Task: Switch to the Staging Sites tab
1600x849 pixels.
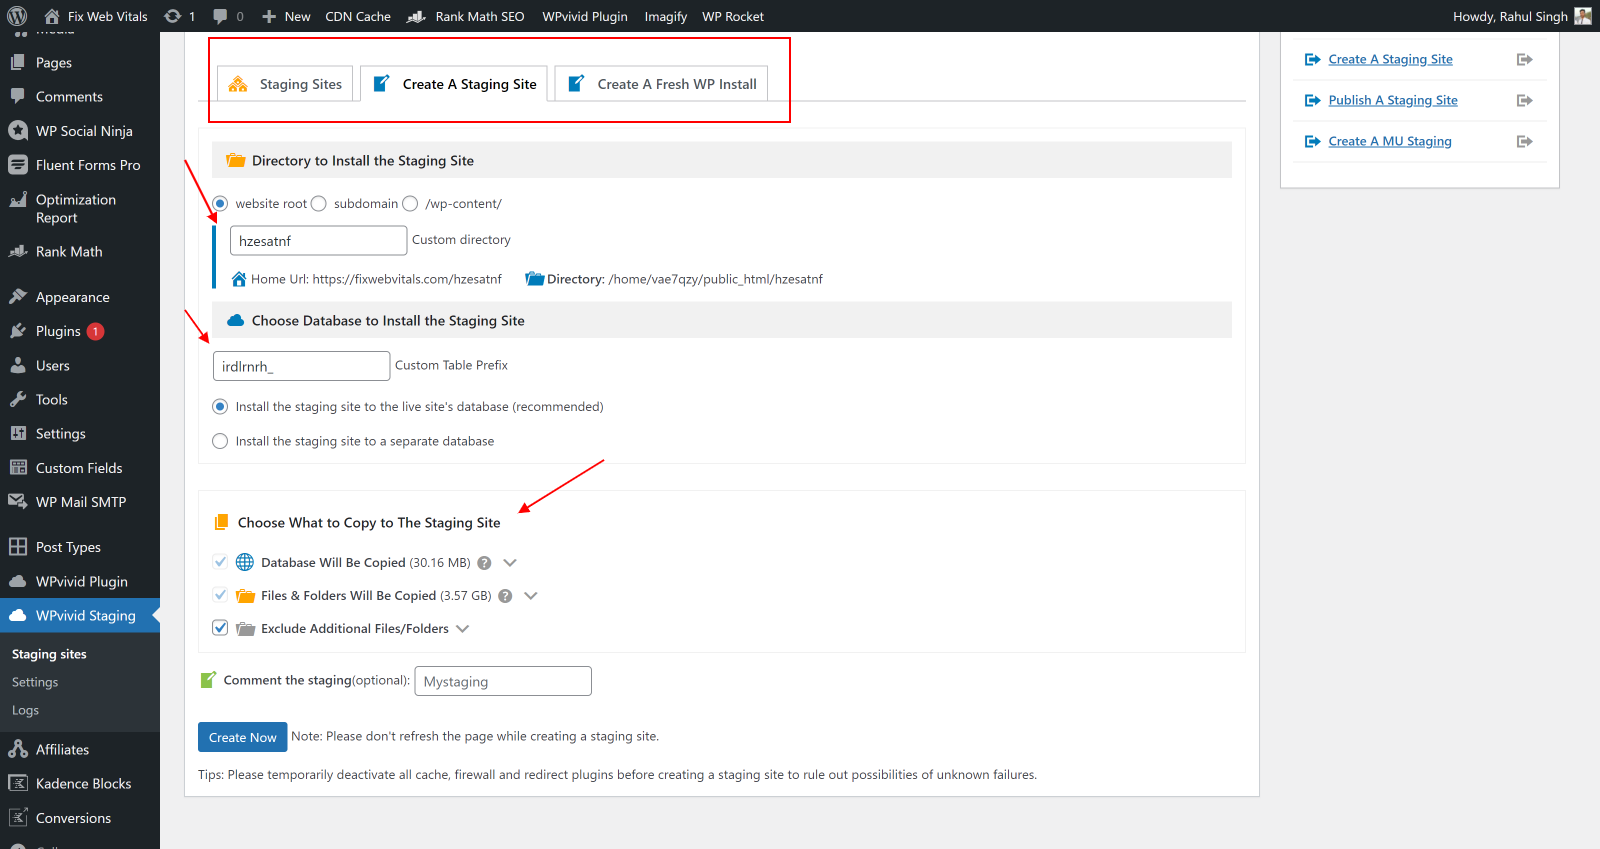Action: pyautogui.click(x=285, y=84)
